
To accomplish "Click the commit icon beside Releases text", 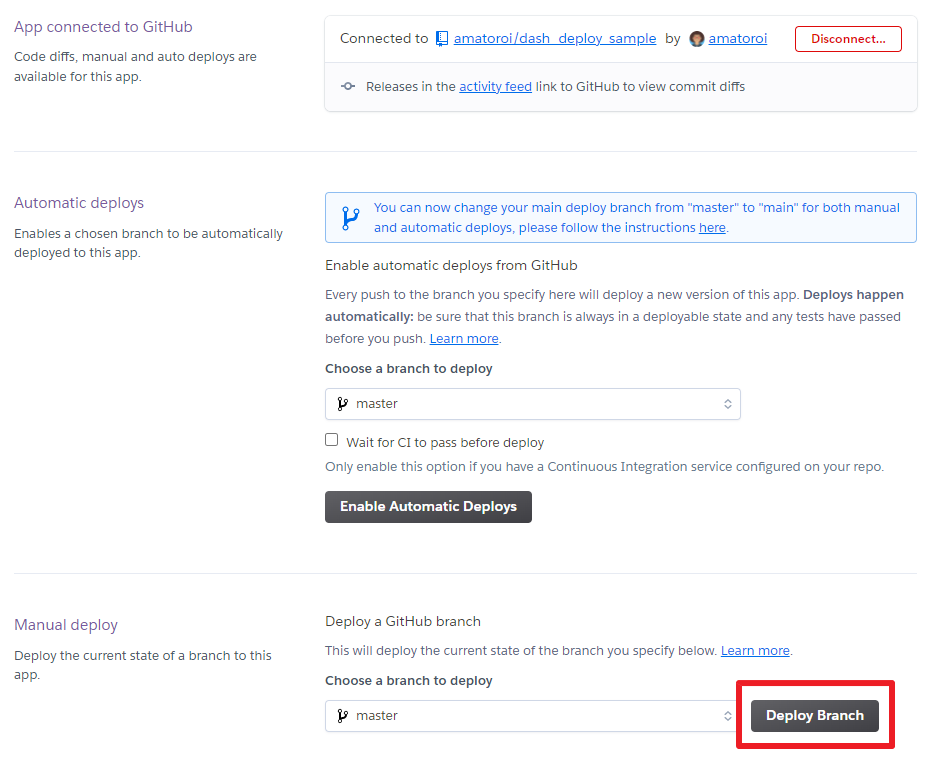I will [348, 86].
